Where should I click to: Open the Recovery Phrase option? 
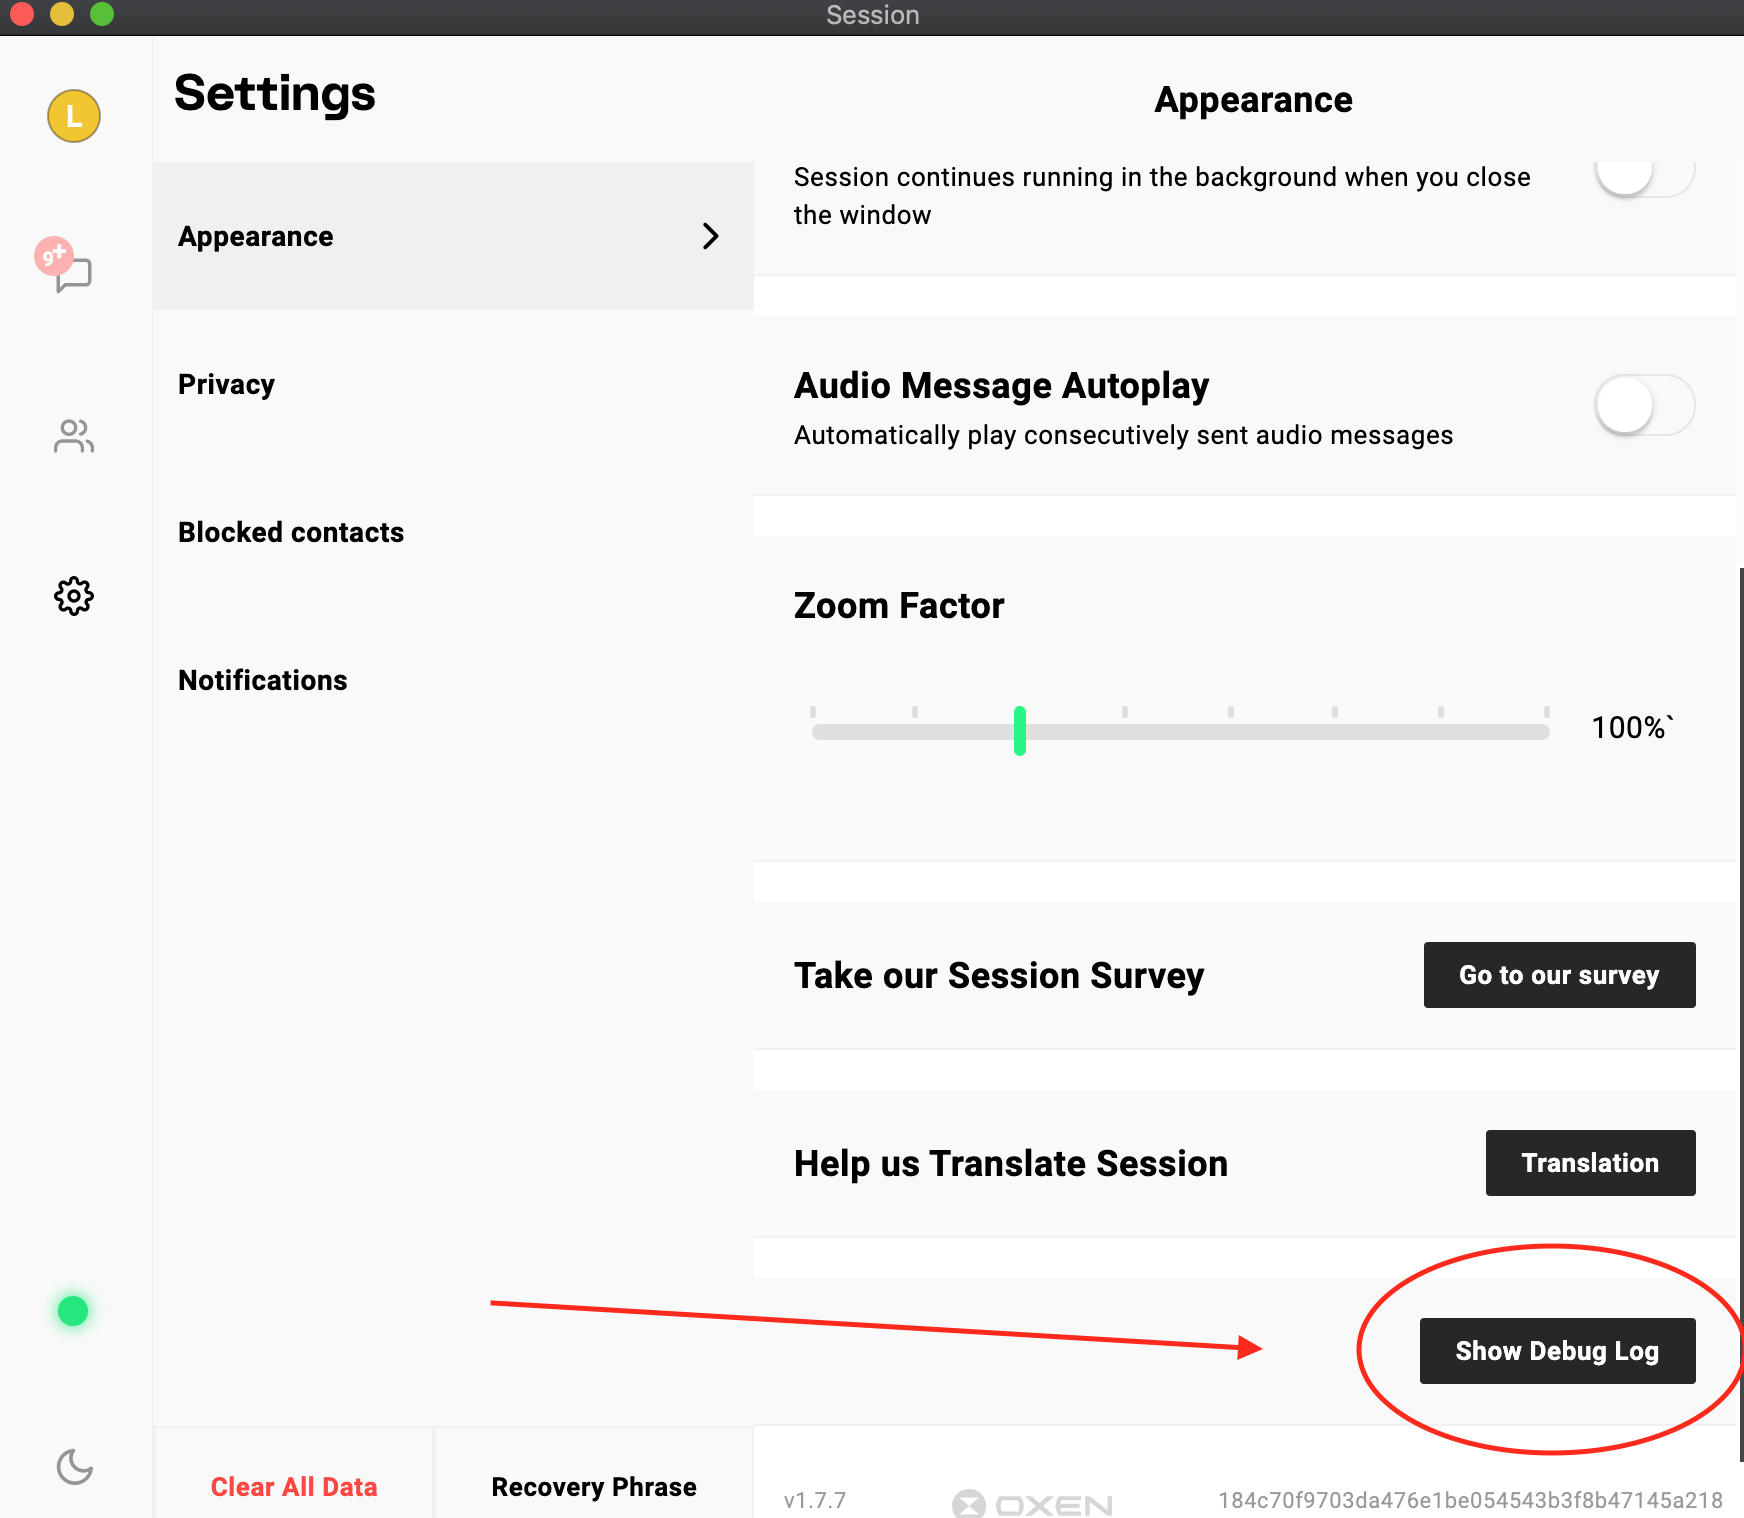click(593, 1486)
